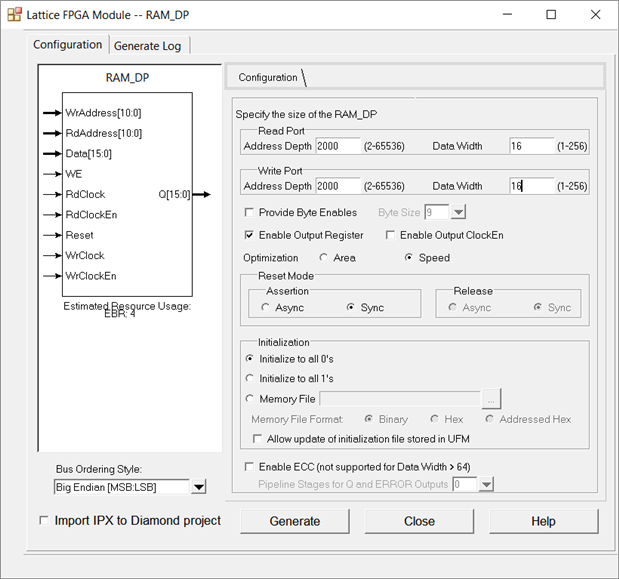Open Pipeline Stages for Q dropdown
The image size is (619, 579).
(x=486, y=484)
